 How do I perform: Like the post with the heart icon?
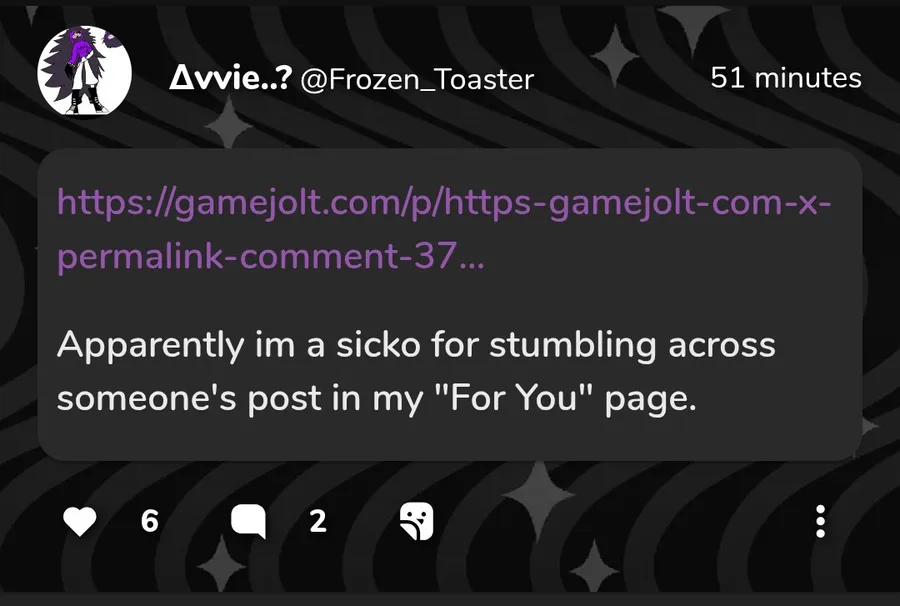click(80, 521)
